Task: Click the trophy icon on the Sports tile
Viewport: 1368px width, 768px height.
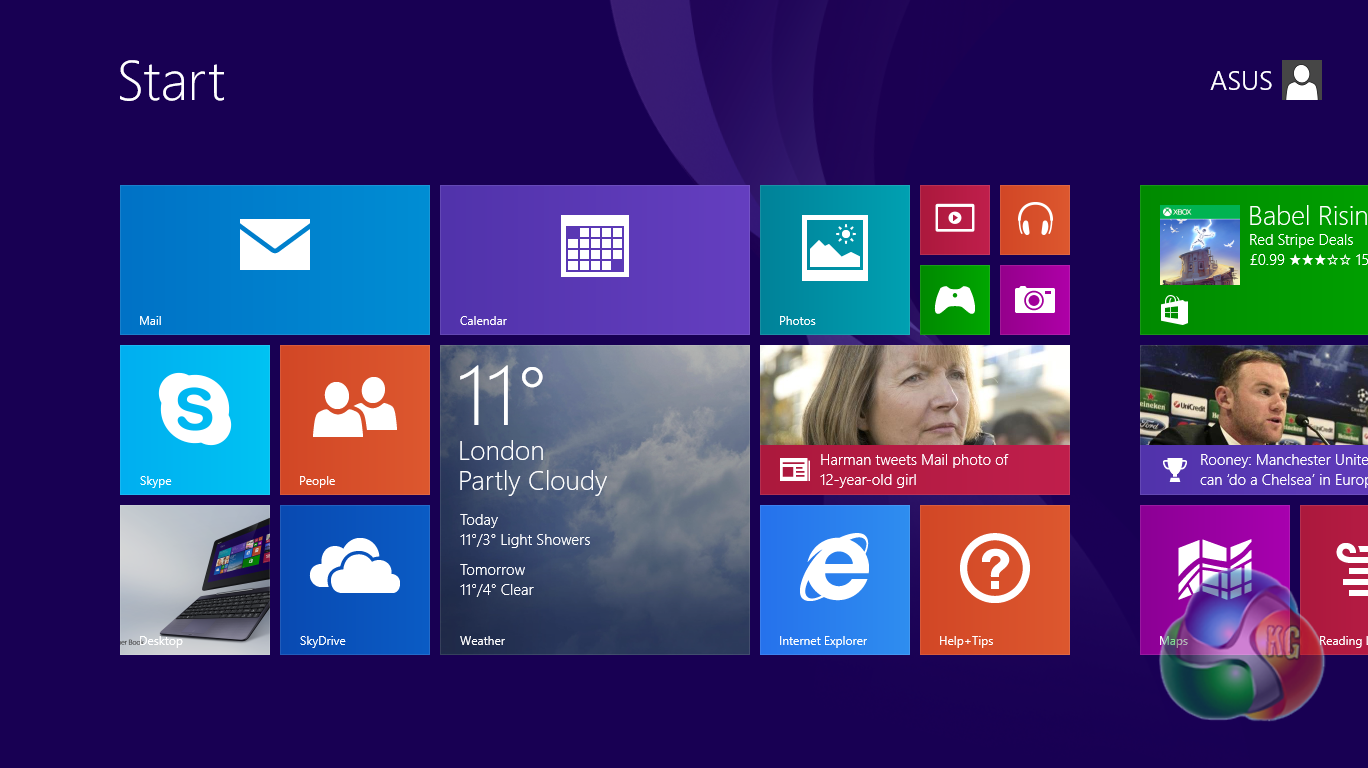Action: click(x=1175, y=469)
